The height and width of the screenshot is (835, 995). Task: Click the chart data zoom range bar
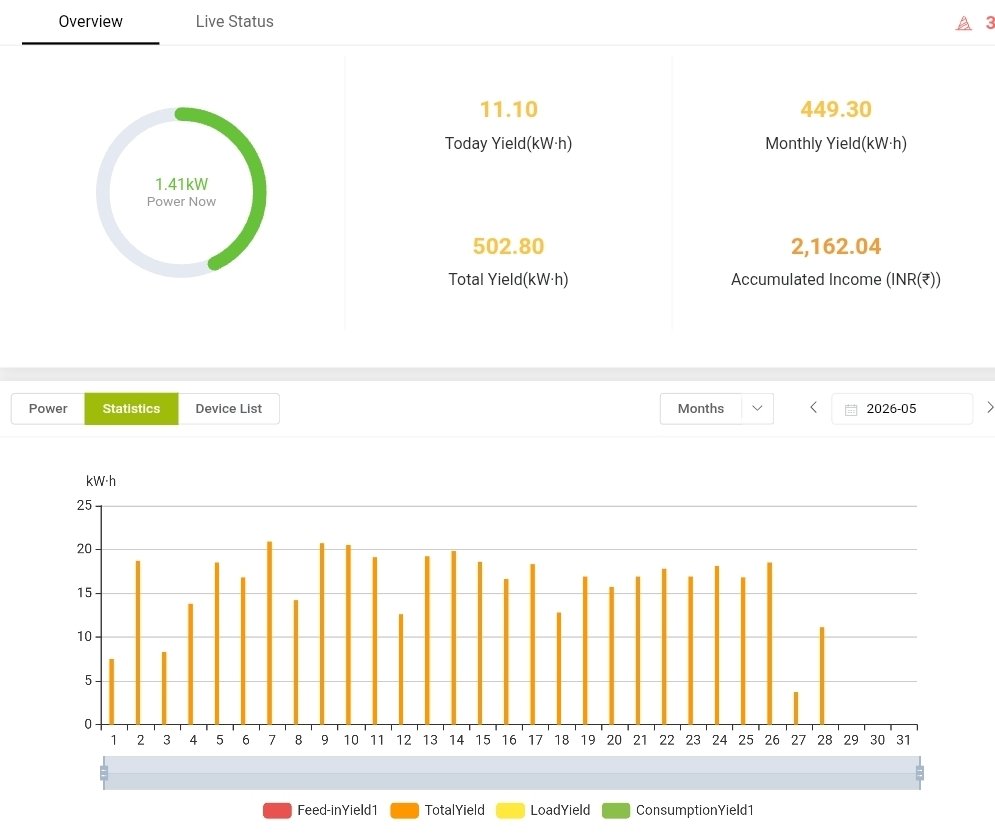tap(511, 773)
